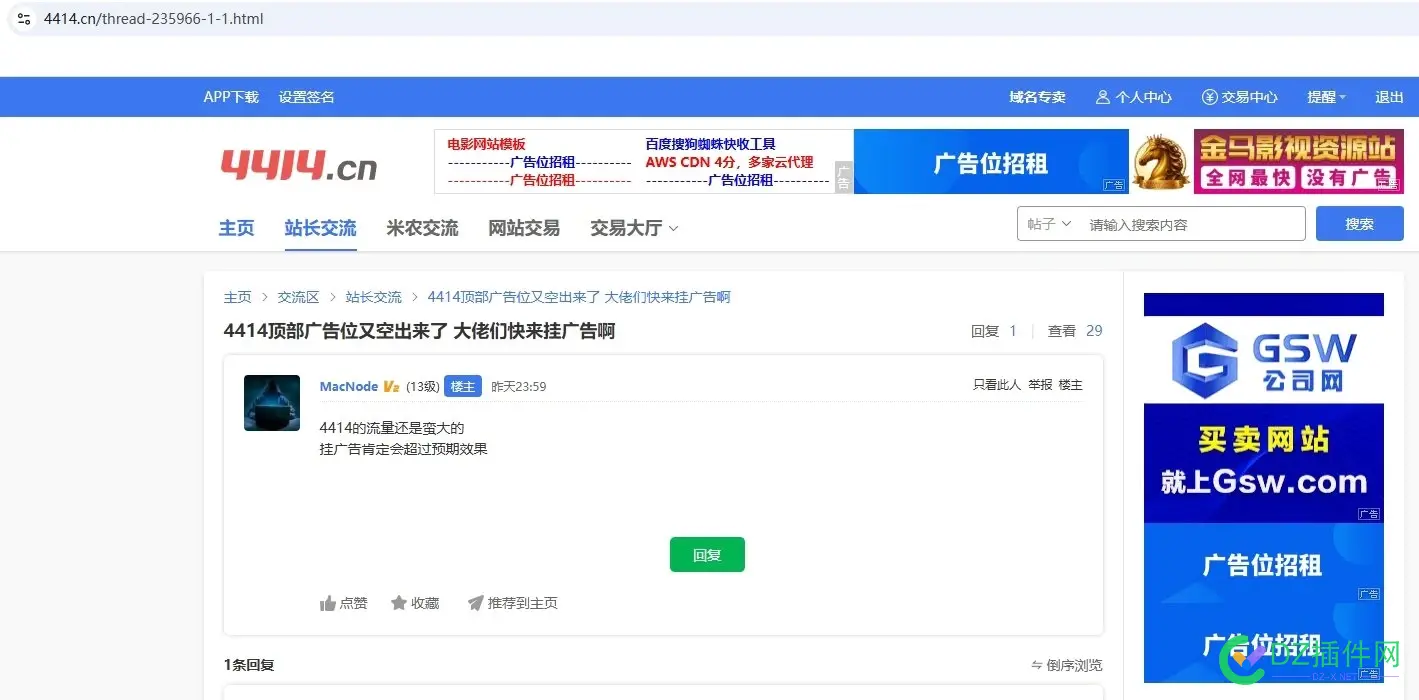Switch to the 站长交流 tab
1419x700 pixels.
(x=320, y=227)
